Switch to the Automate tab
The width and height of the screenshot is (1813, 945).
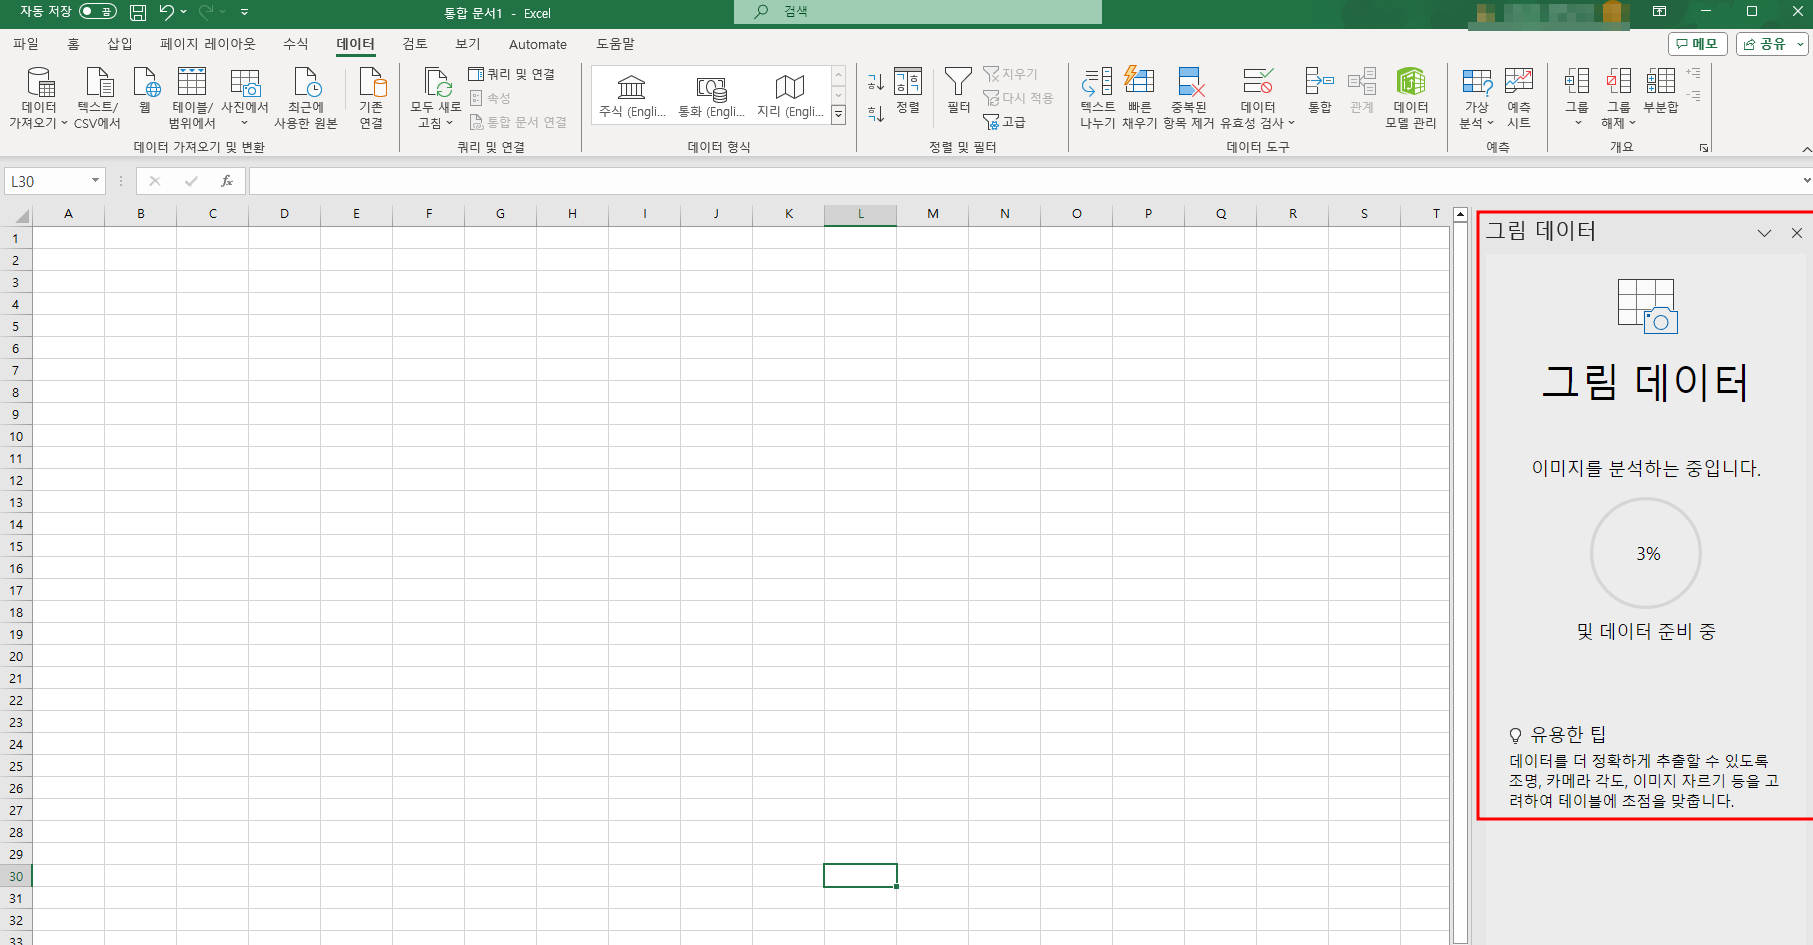538,44
